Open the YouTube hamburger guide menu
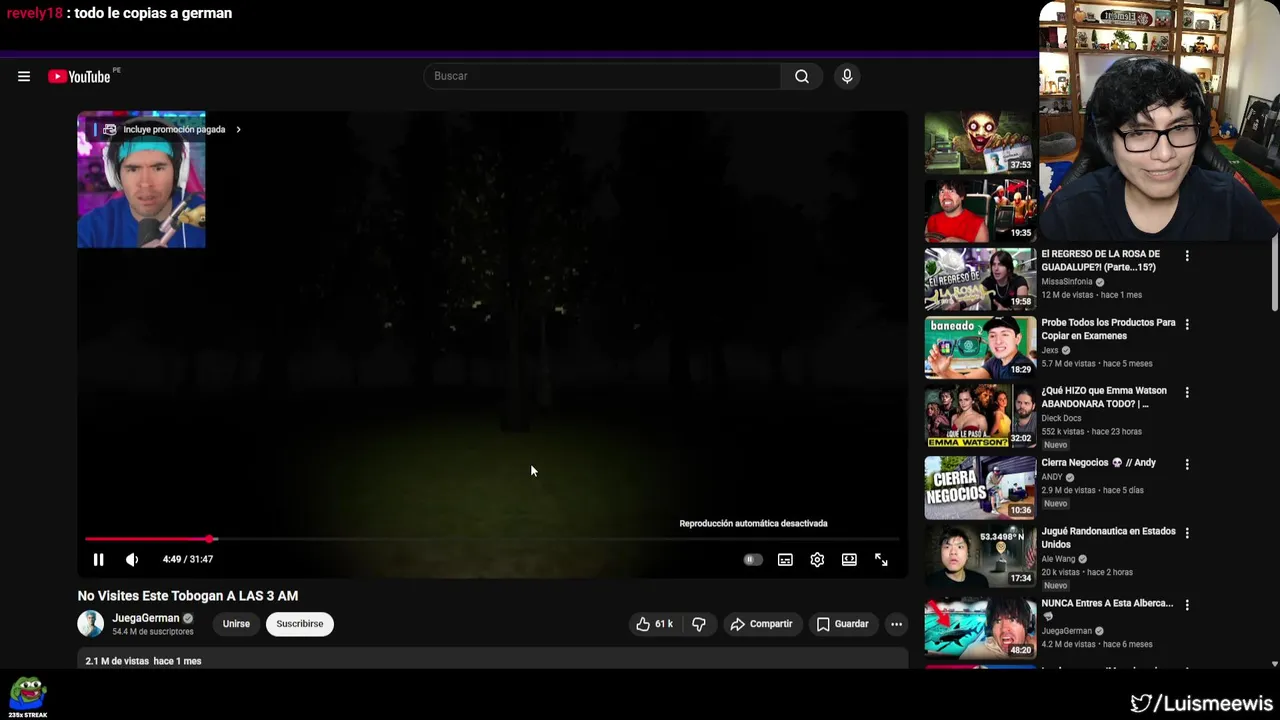The image size is (1280, 720). tap(24, 77)
